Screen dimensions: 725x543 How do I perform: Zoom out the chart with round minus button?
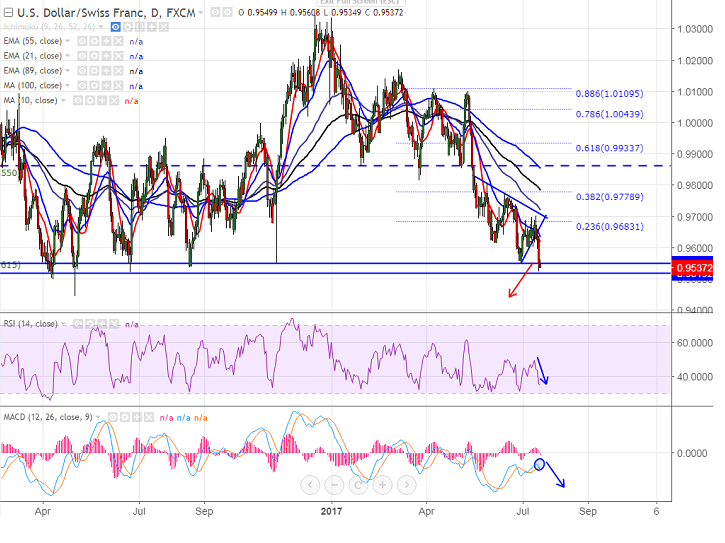[x=334, y=485]
